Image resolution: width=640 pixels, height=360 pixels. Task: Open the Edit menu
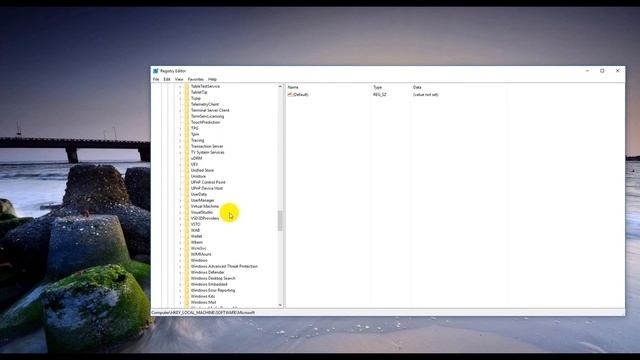pos(167,79)
